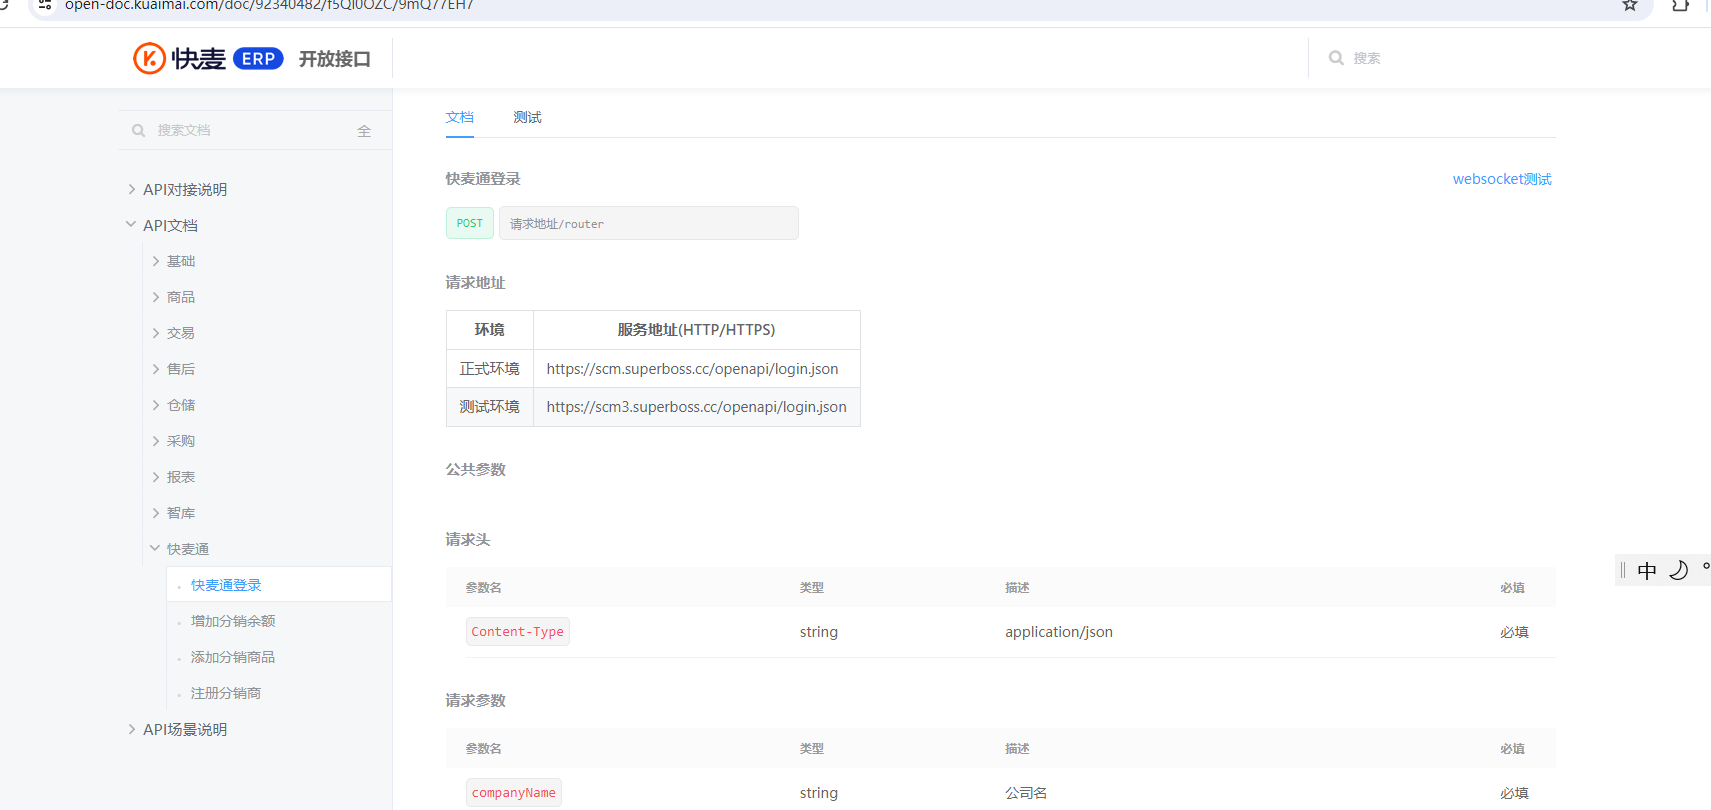
Task: Click the 正式环境 table cell
Action: coord(490,369)
